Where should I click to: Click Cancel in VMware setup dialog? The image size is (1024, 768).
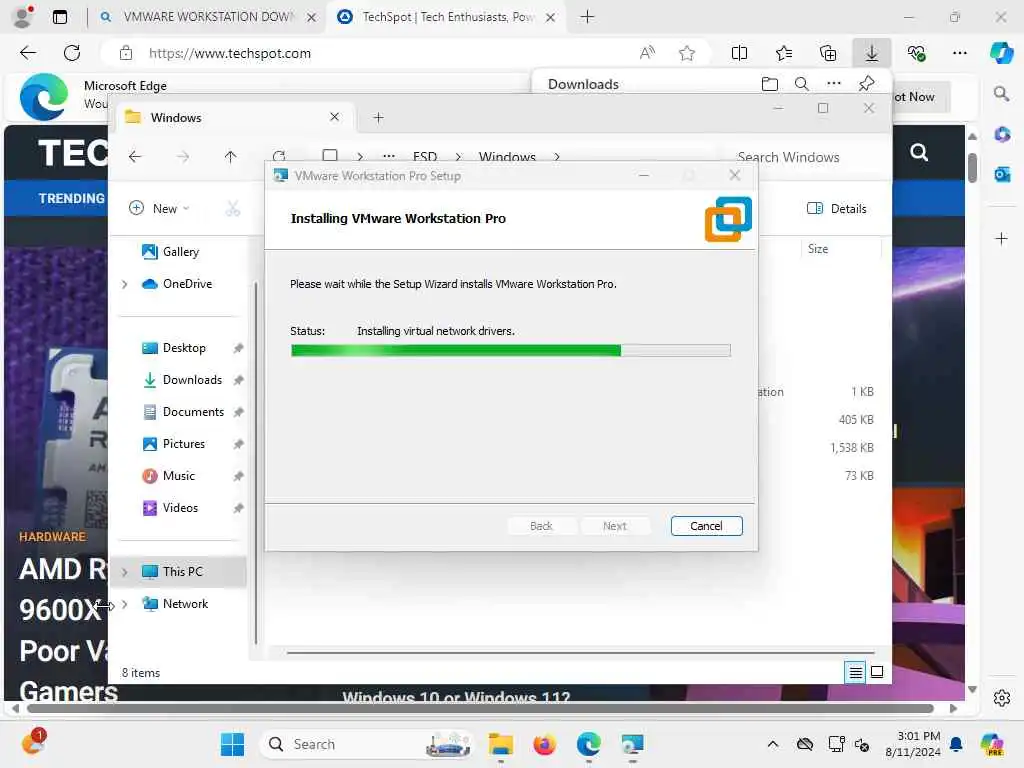tap(706, 526)
